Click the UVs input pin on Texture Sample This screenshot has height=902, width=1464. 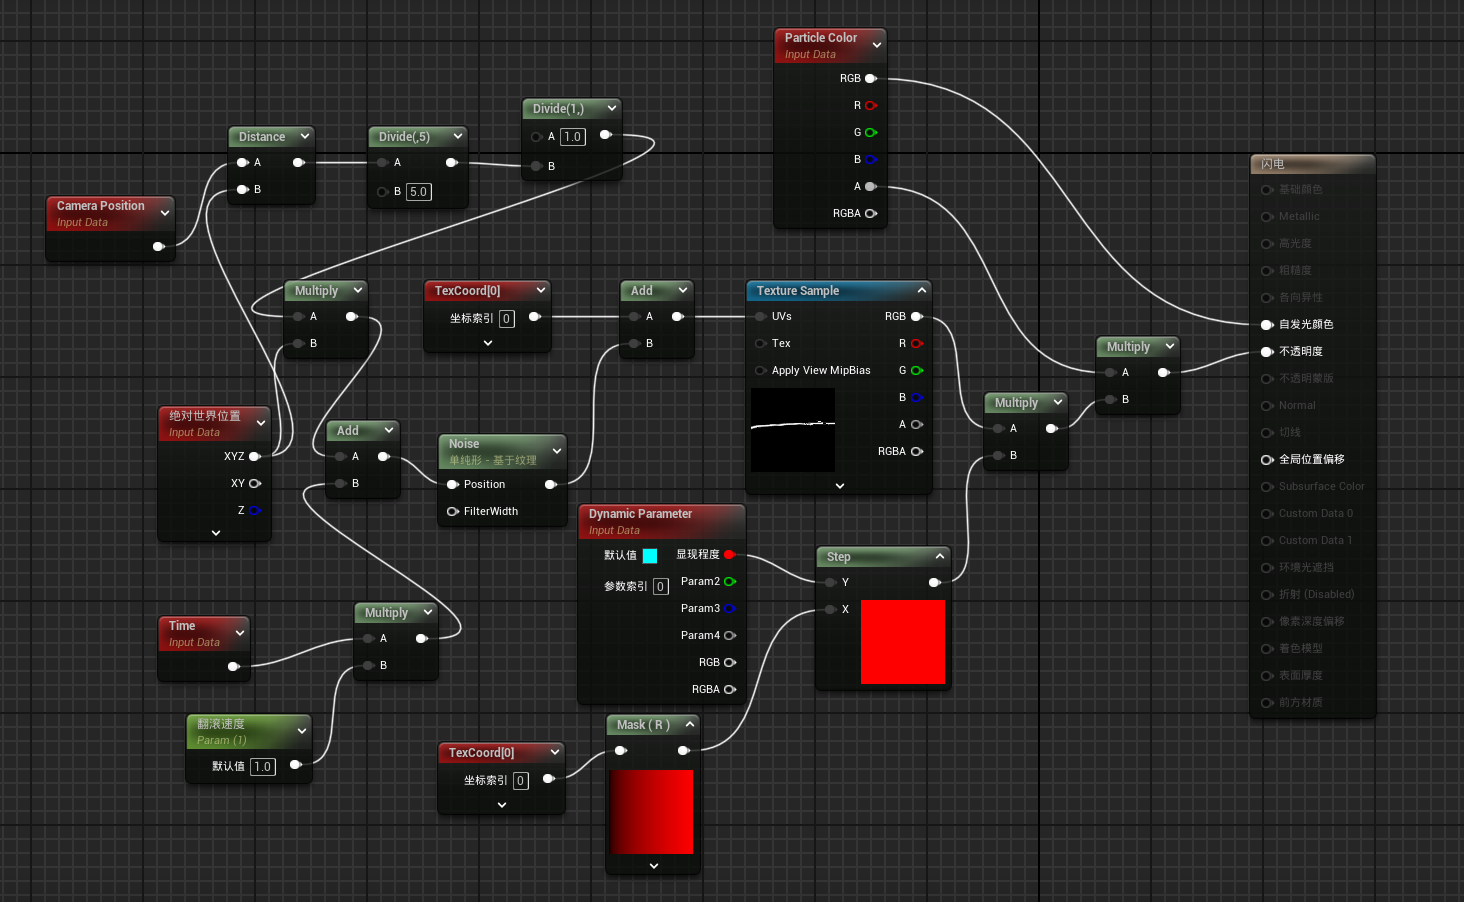pos(761,316)
